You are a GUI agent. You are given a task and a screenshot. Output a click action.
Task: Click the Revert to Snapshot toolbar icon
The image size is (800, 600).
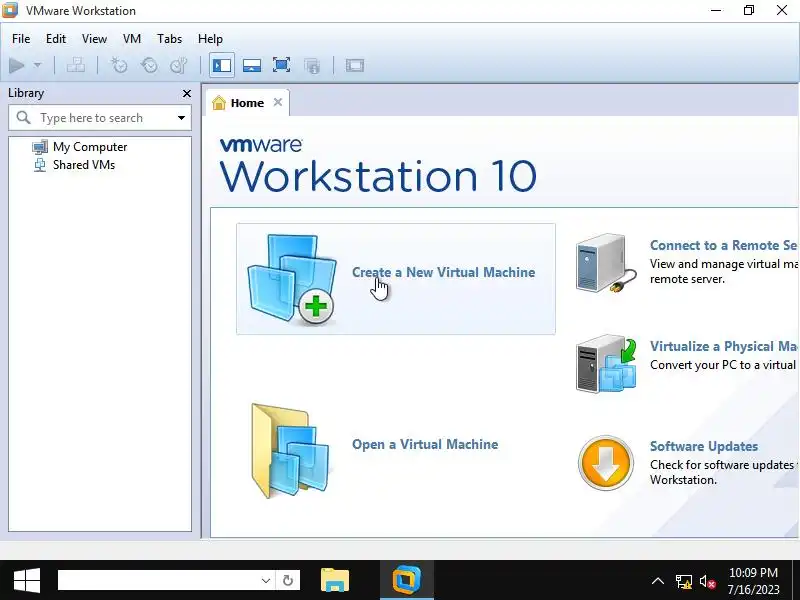(149, 65)
